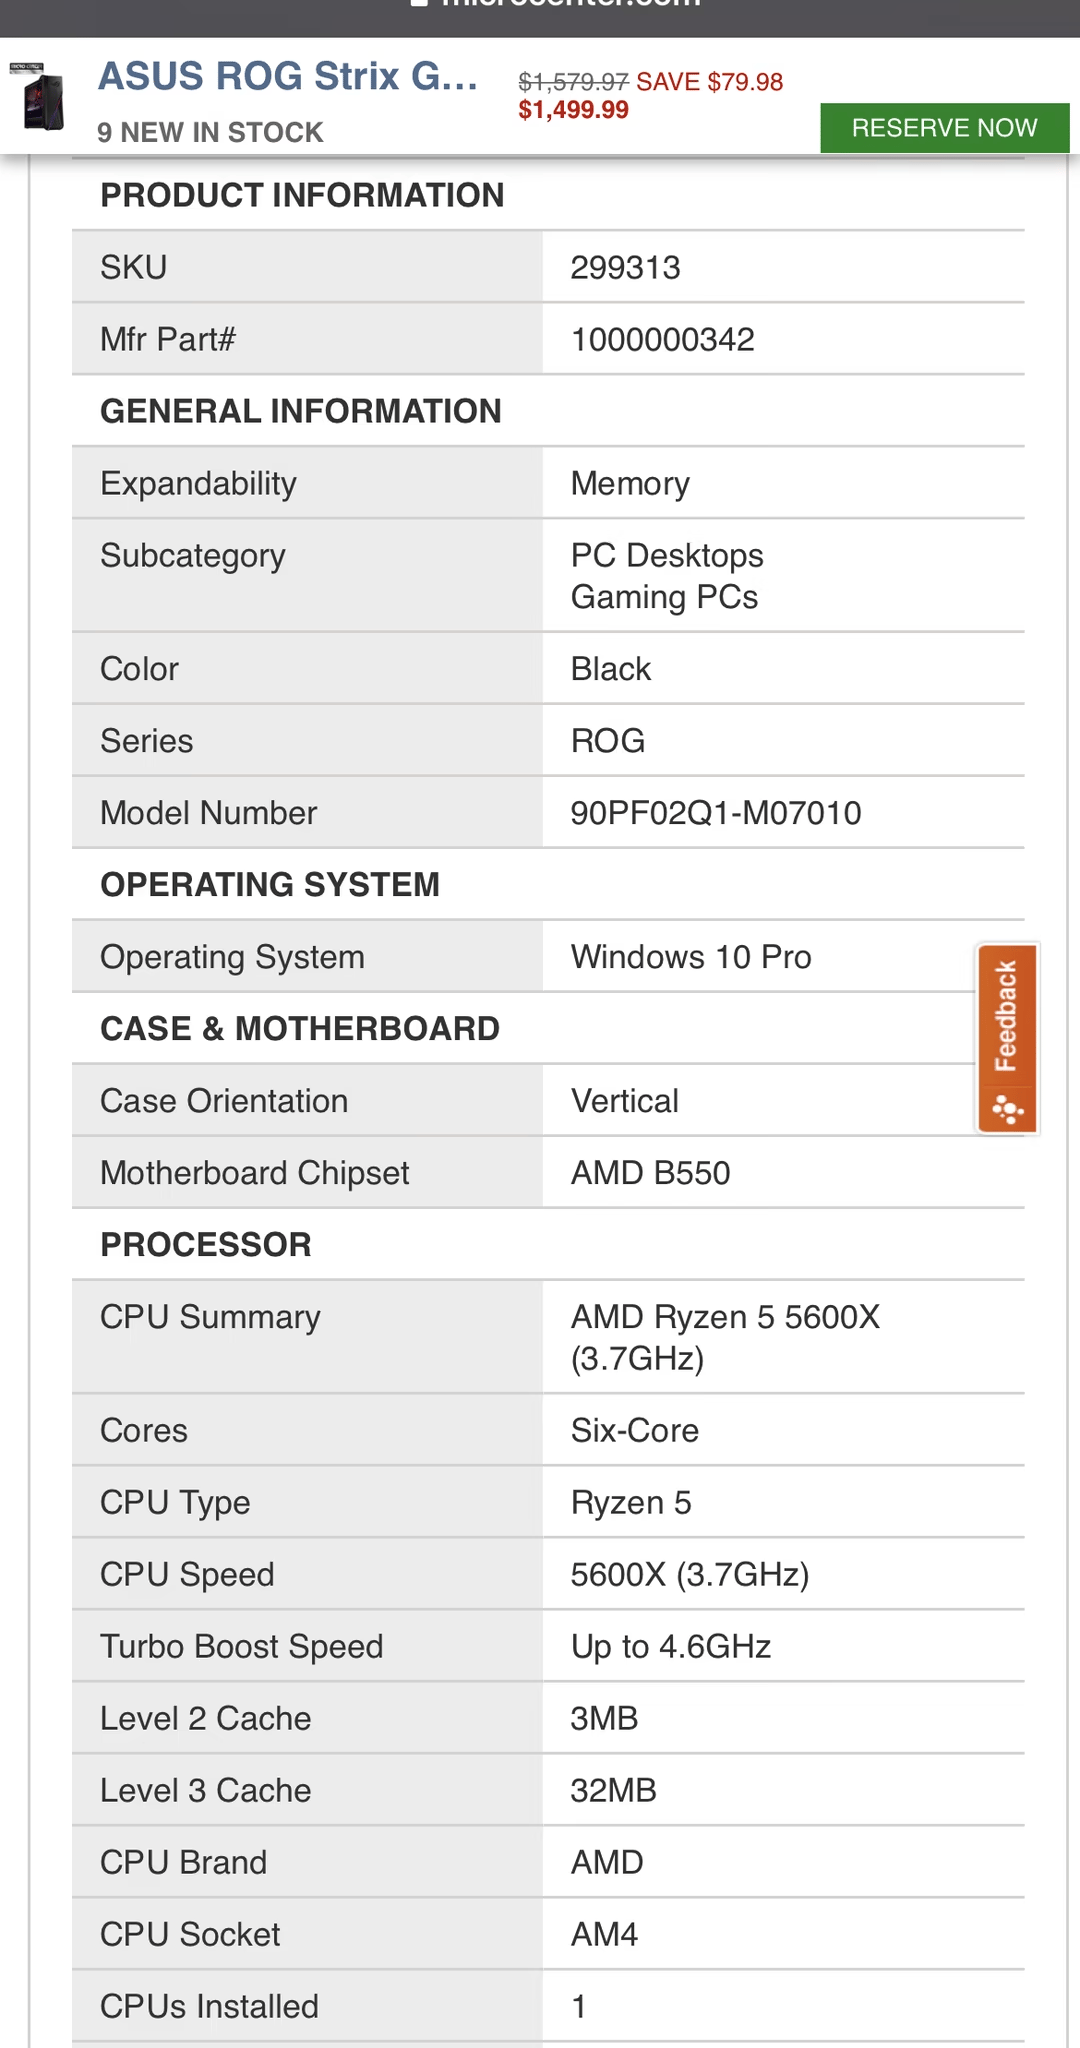Click the sale price $1,499.99
This screenshot has height=2048, width=1080.
click(x=573, y=110)
